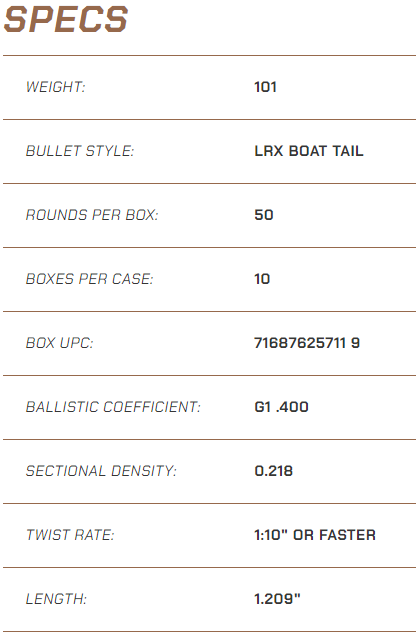
Task: Click the divider line below SPECS heading
Action: tap(209, 55)
